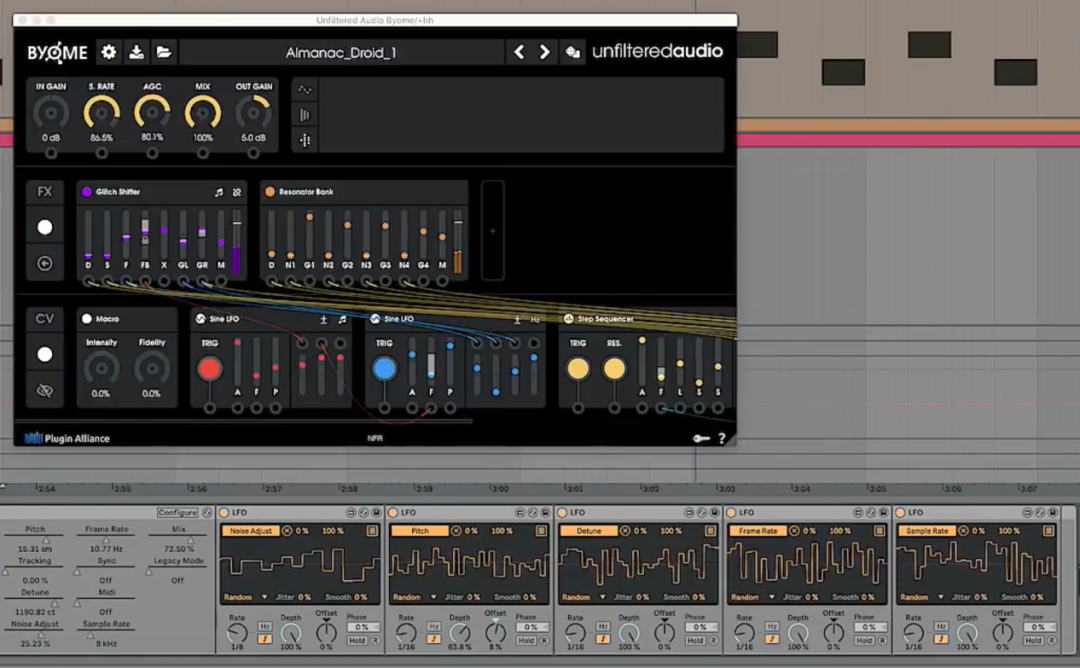
Task: Toggle Glitch Shifter module power dot
Action: tap(87, 192)
